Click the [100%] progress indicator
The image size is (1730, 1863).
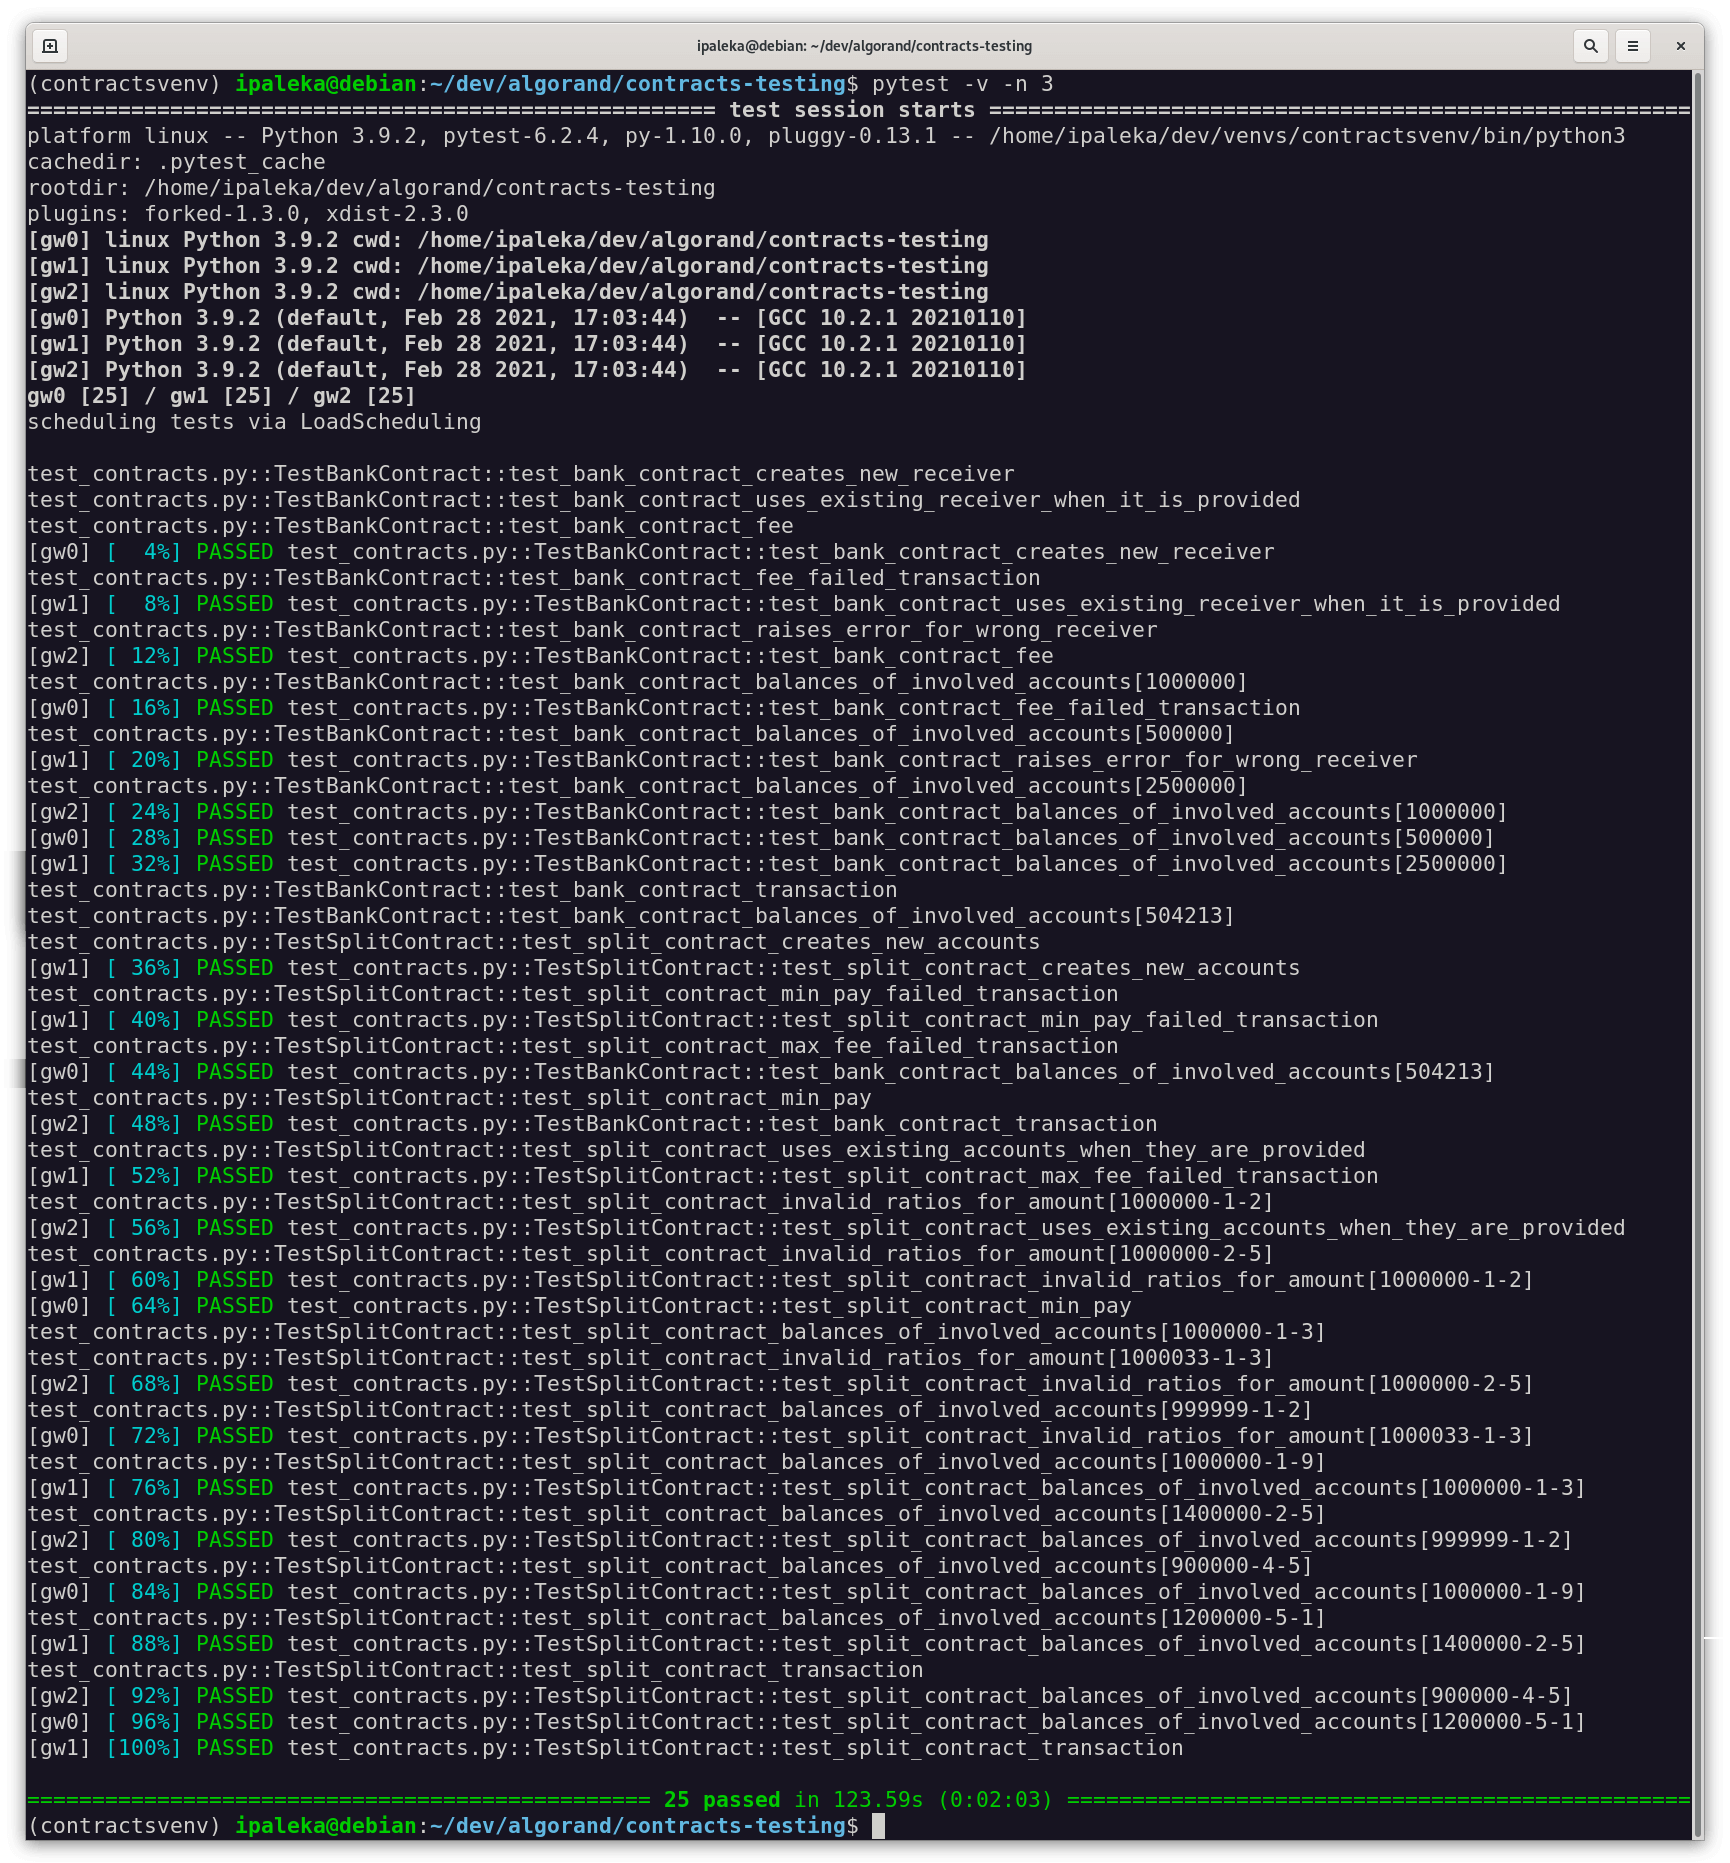(142, 1747)
